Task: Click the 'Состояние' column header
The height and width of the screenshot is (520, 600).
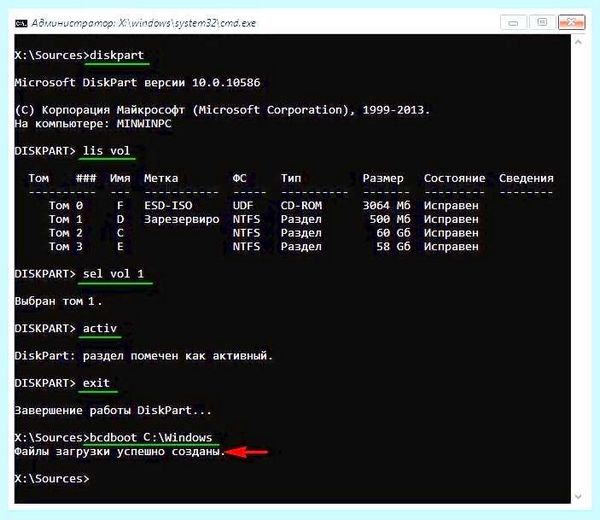Action: (454, 178)
